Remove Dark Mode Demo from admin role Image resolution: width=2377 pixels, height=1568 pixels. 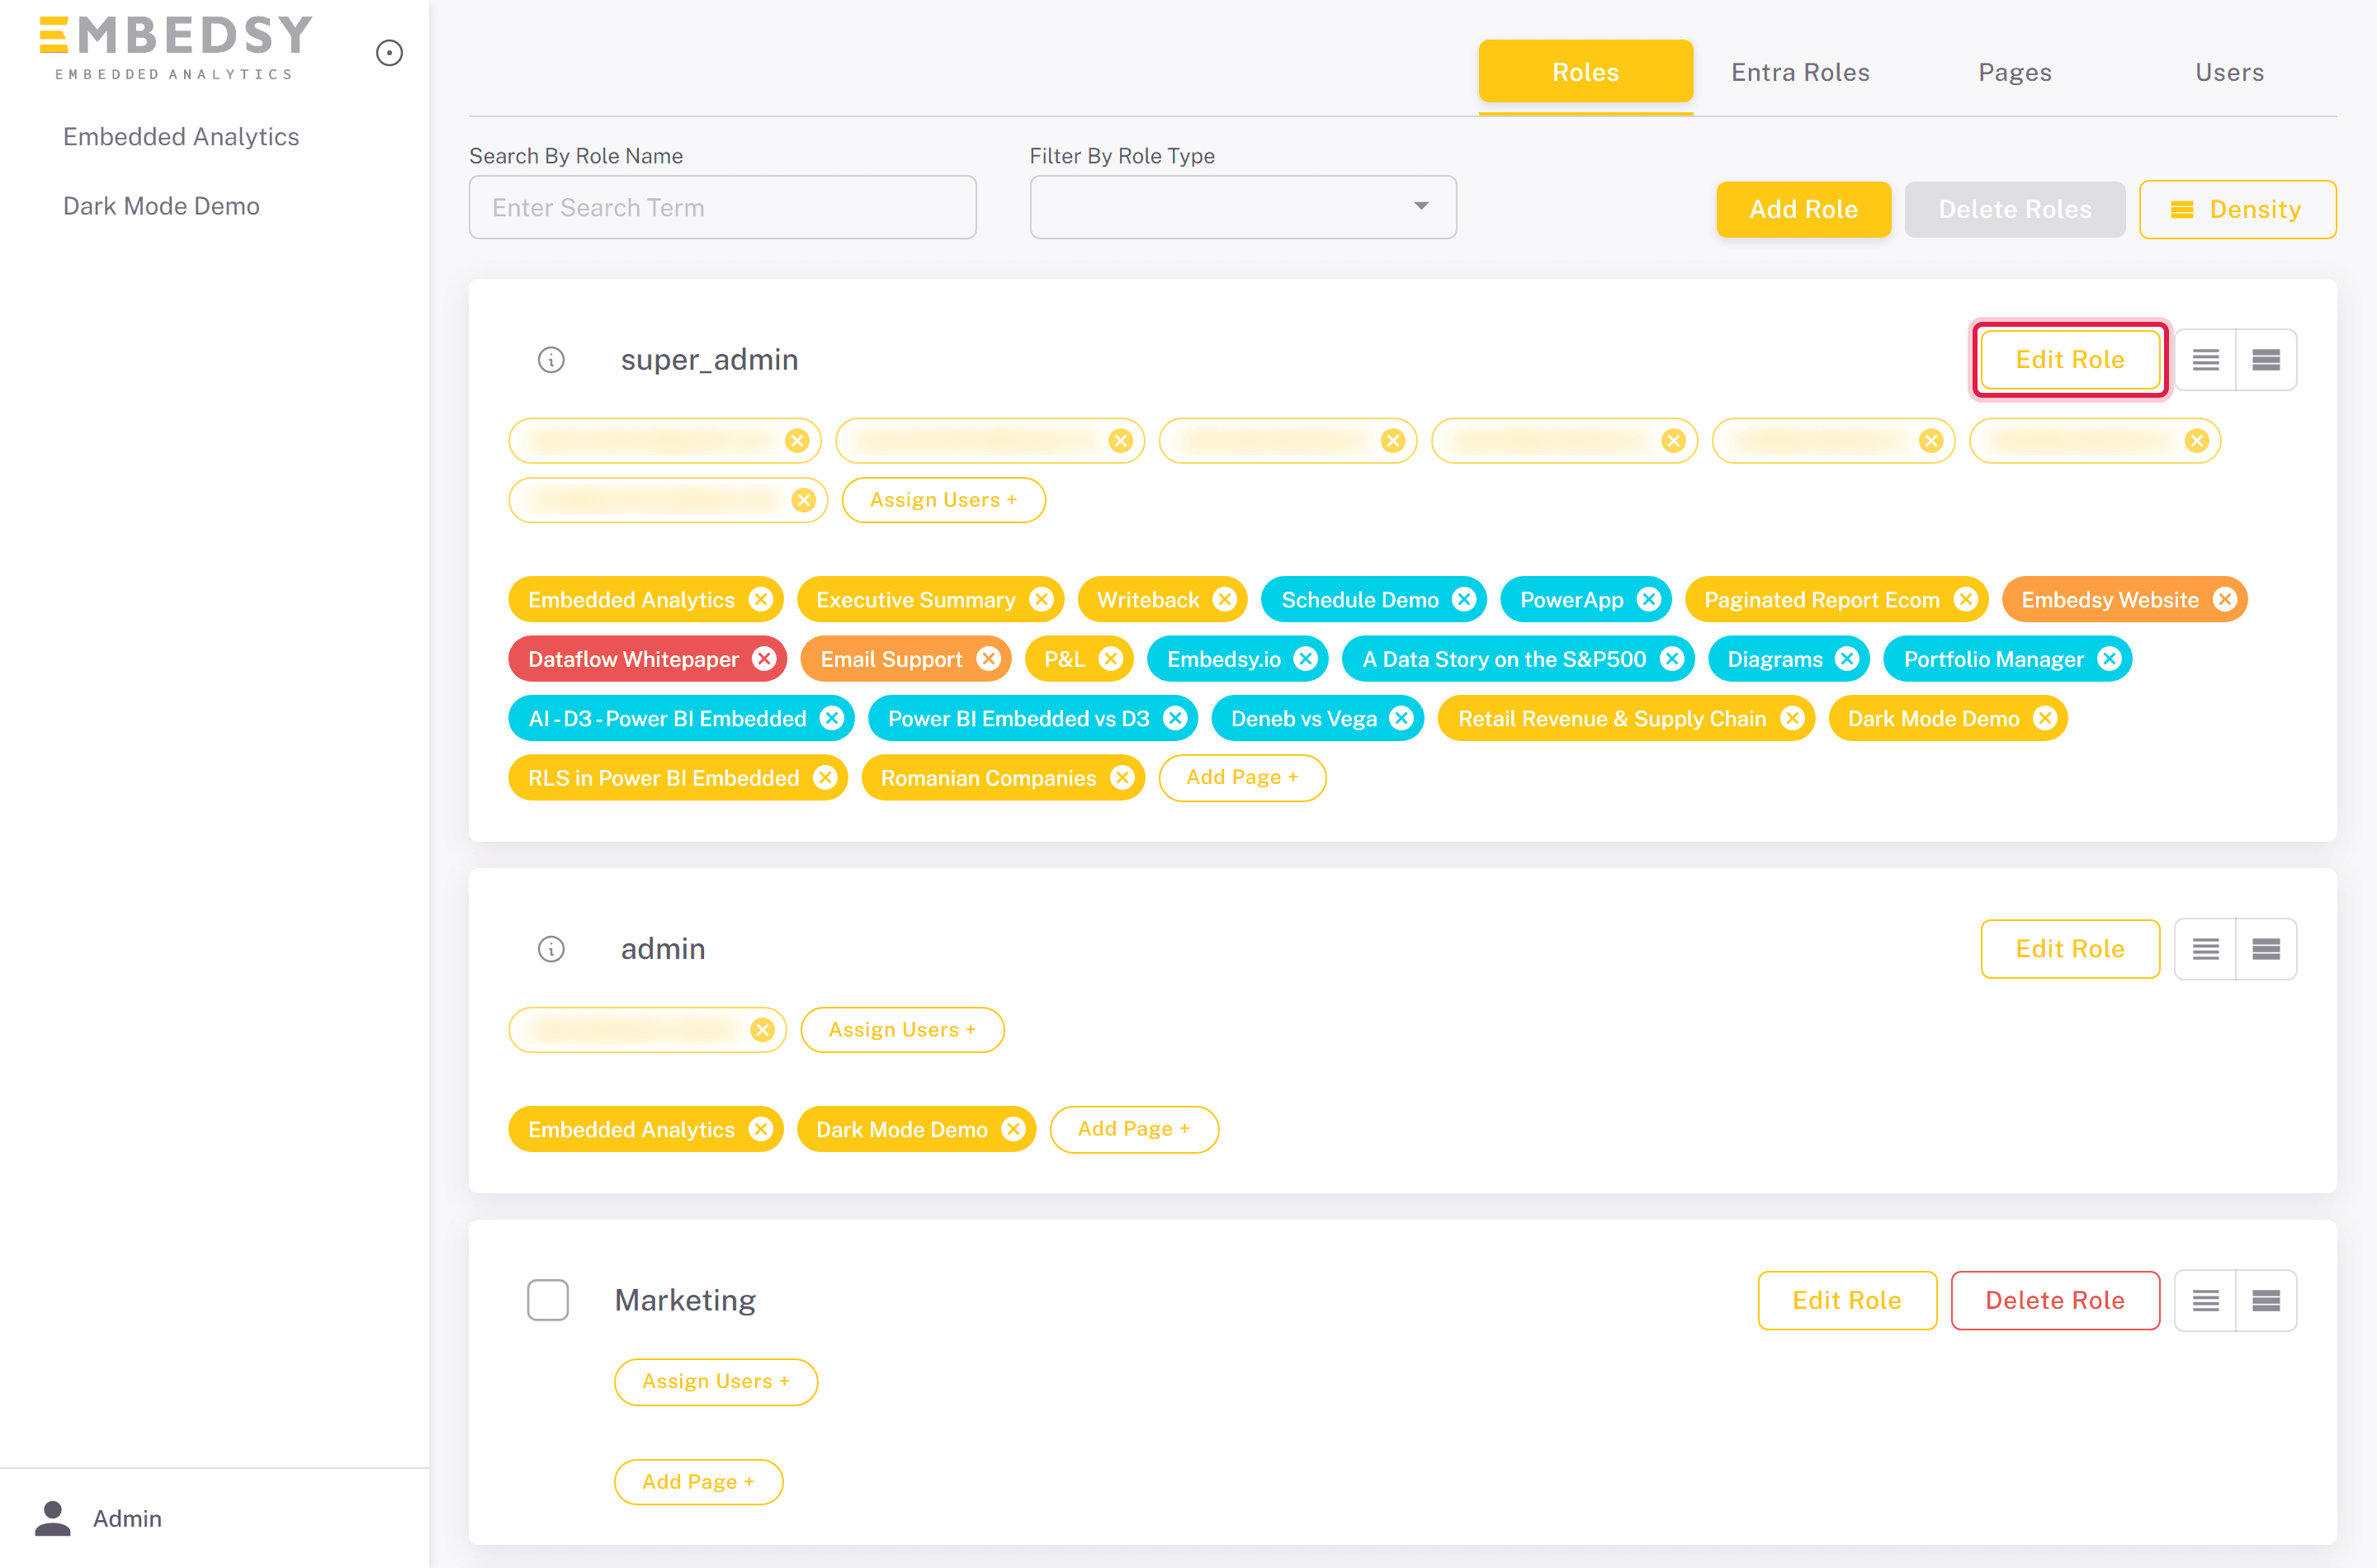click(x=1013, y=1129)
